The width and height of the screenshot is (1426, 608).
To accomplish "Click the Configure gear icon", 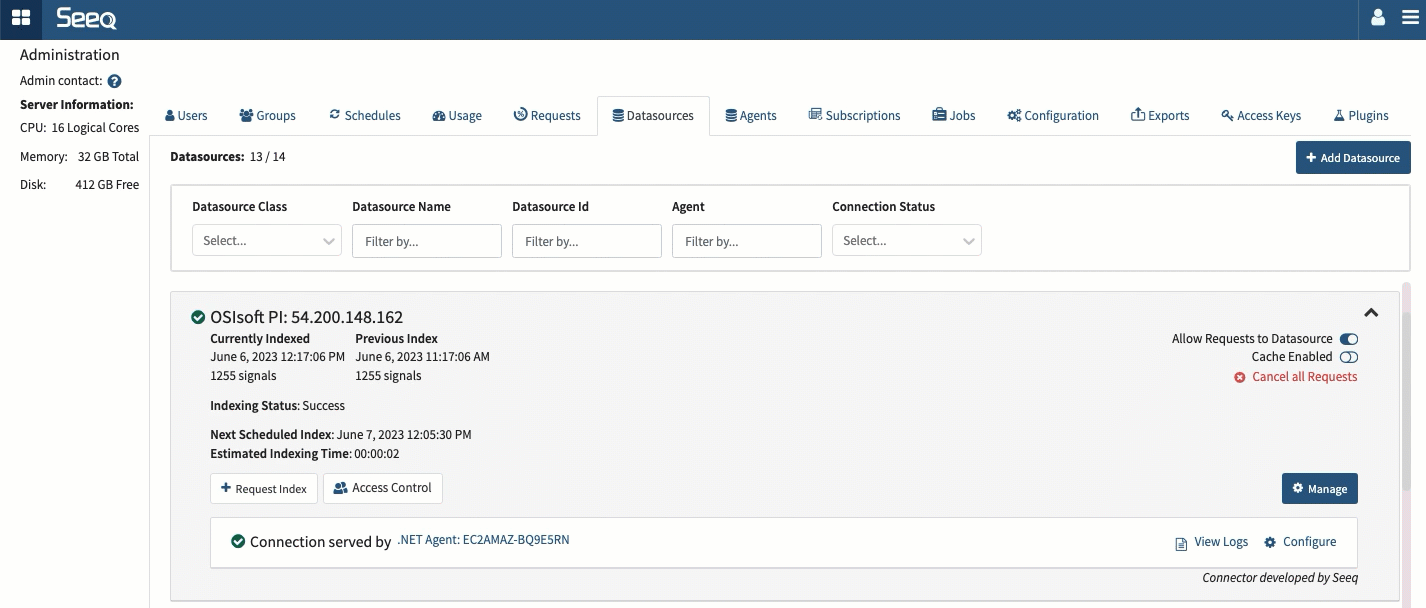I will click(1270, 542).
